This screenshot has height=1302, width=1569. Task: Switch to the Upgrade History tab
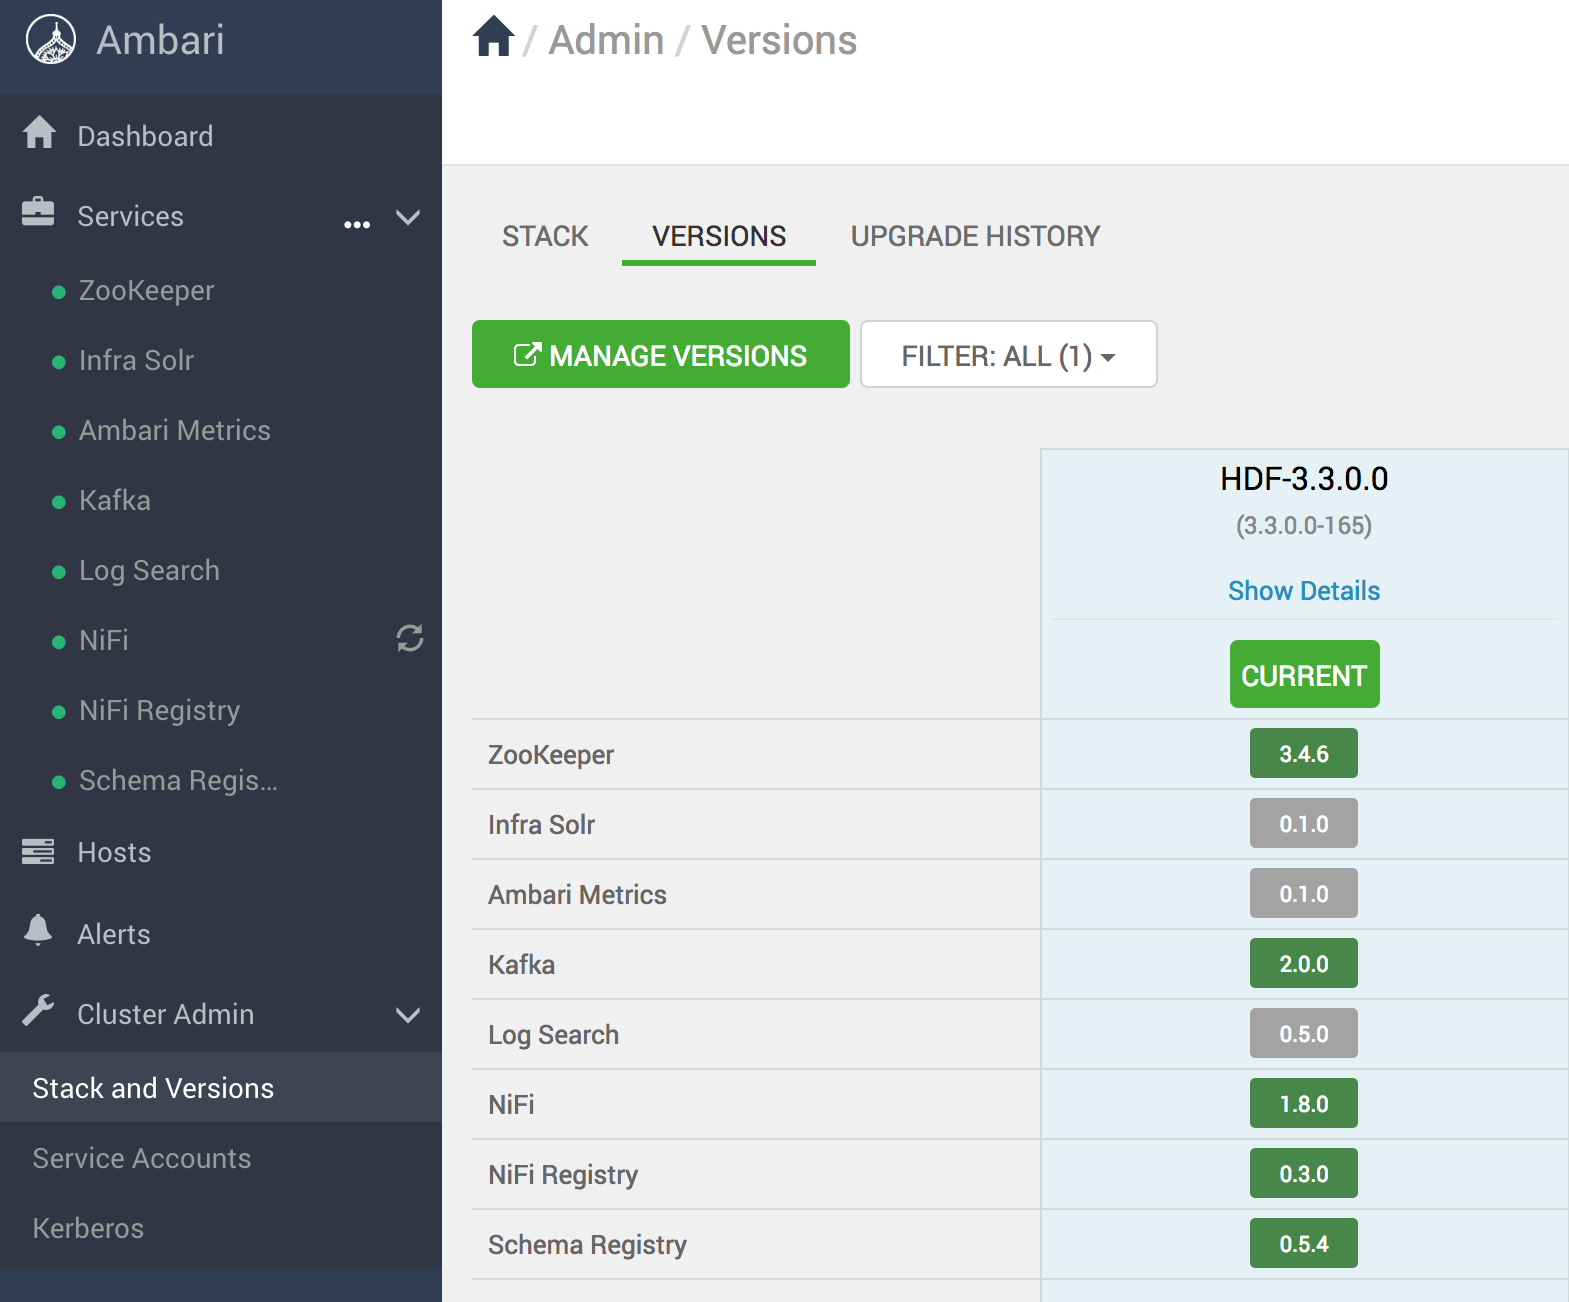(x=975, y=236)
